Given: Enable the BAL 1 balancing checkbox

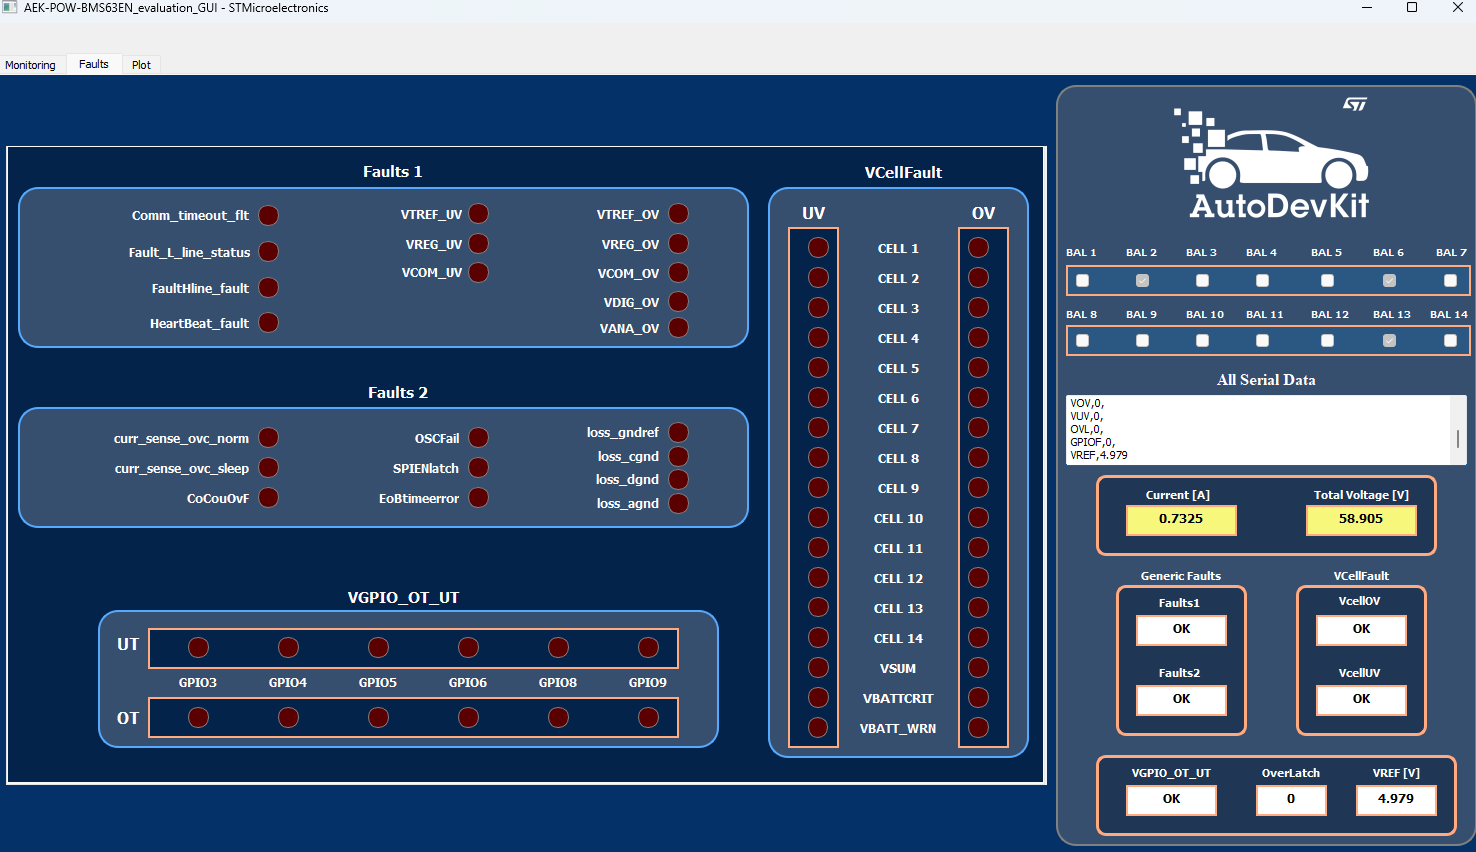Looking at the screenshot, I should 1081,281.
